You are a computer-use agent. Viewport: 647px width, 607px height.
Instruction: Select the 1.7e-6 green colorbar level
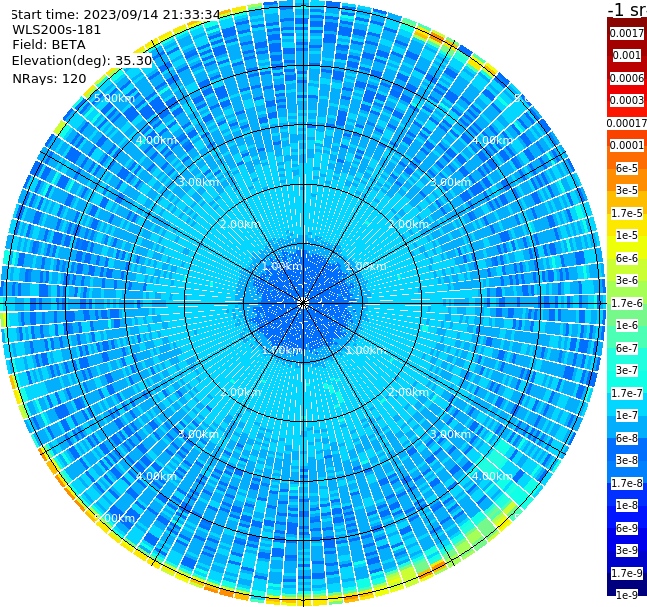click(626, 303)
